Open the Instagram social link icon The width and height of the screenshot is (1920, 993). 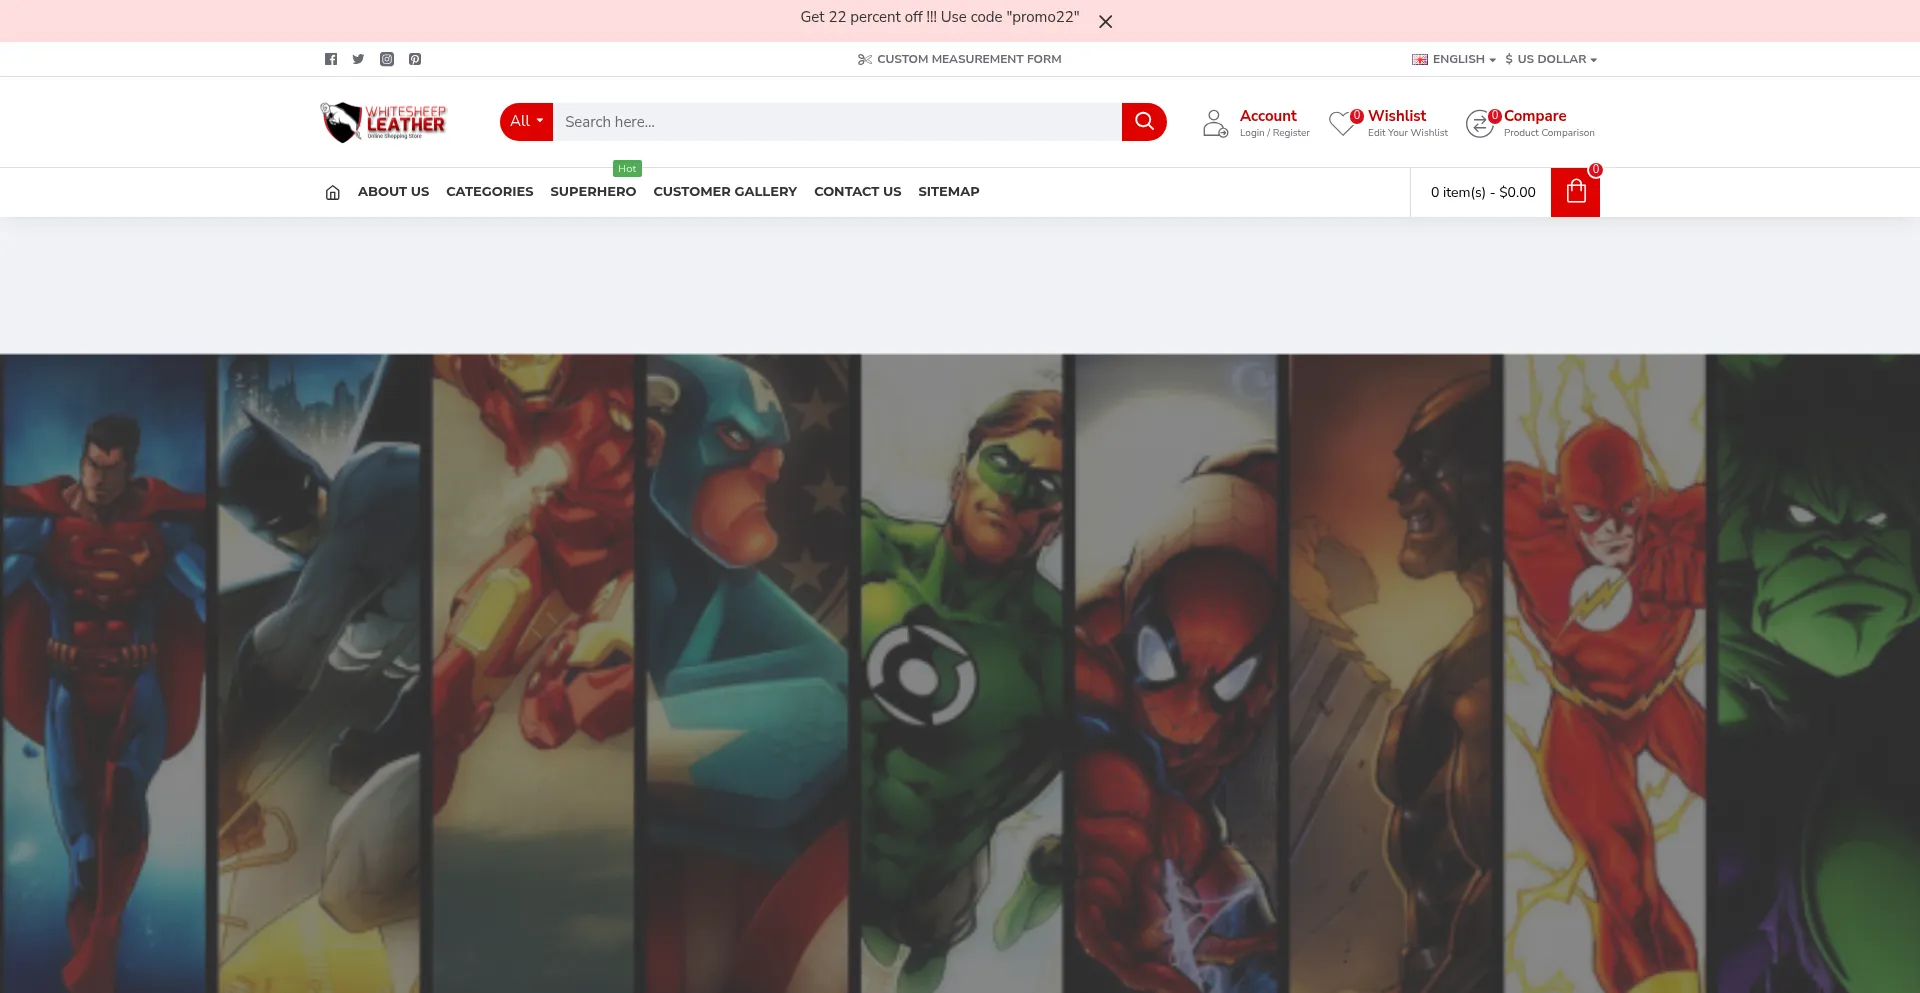click(387, 59)
